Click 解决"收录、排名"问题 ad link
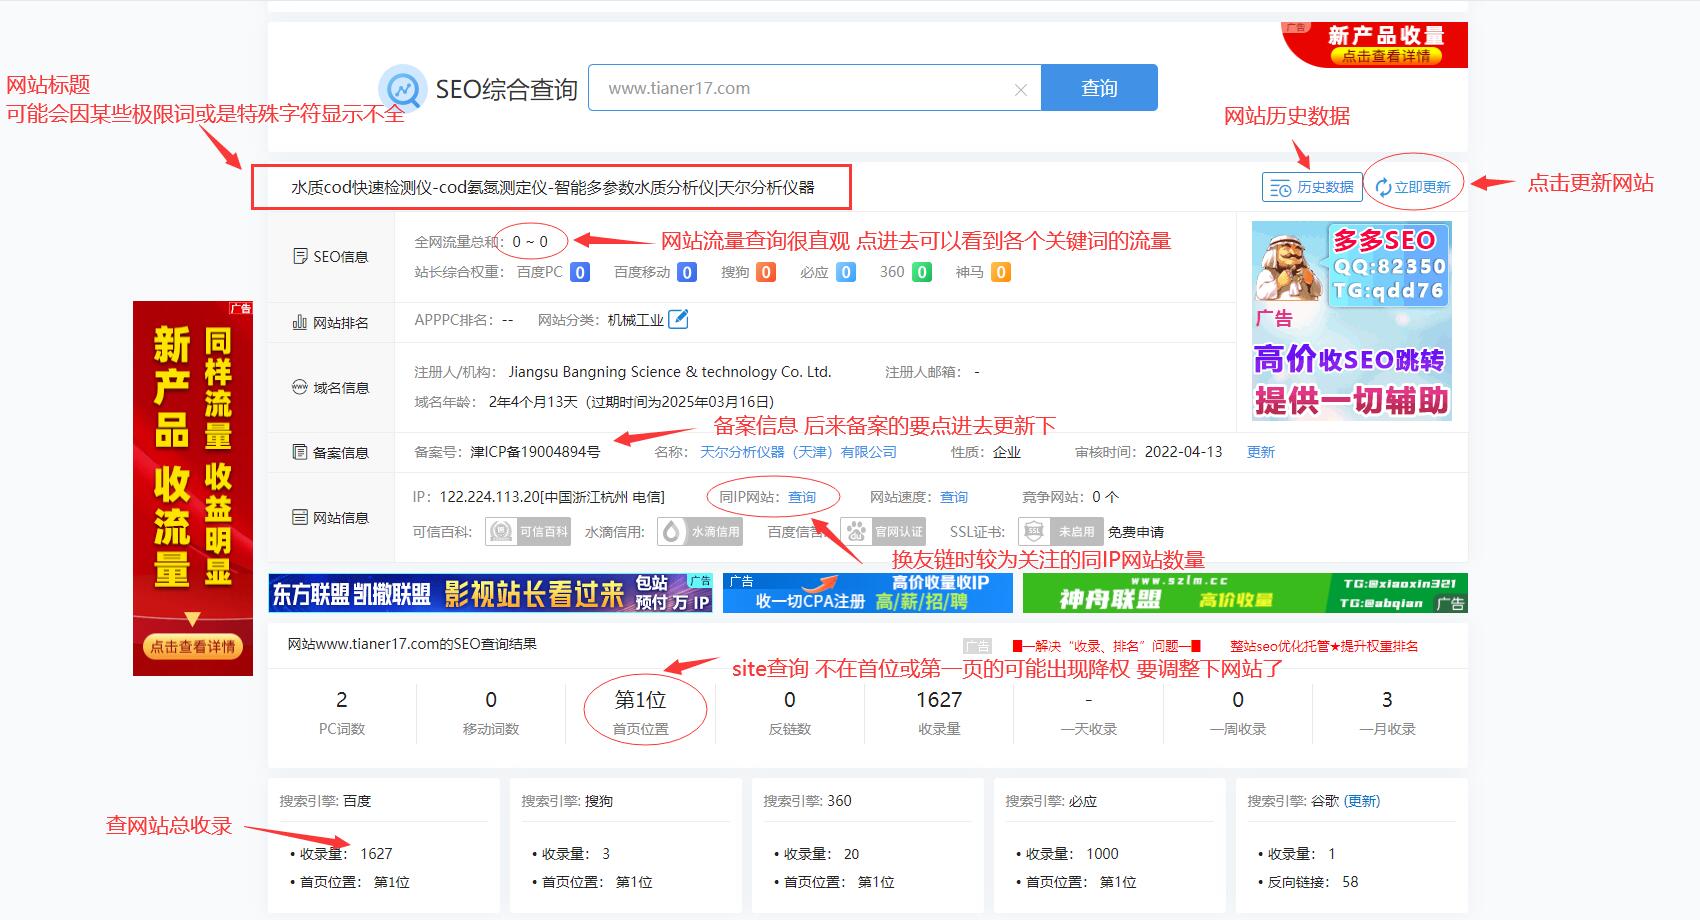This screenshot has height=920, width=1700. pyautogui.click(x=1106, y=646)
